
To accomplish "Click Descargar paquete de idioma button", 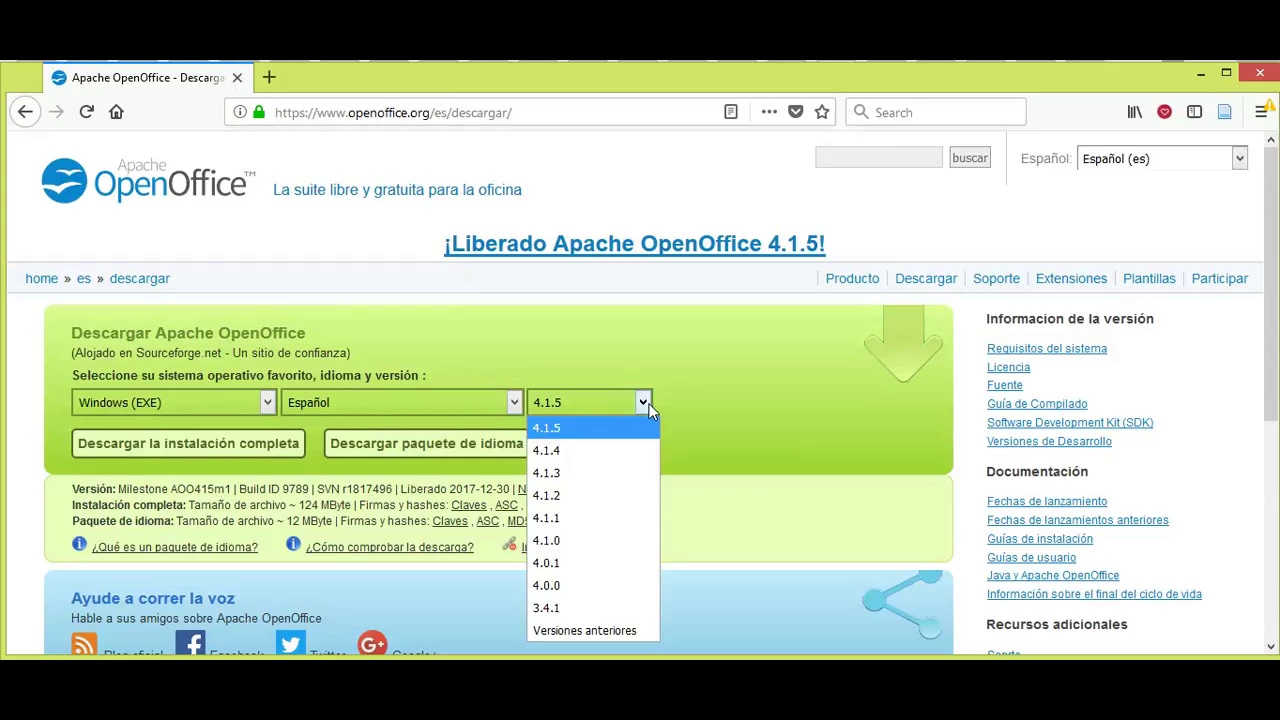I will pyautogui.click(x=426, y=443).
